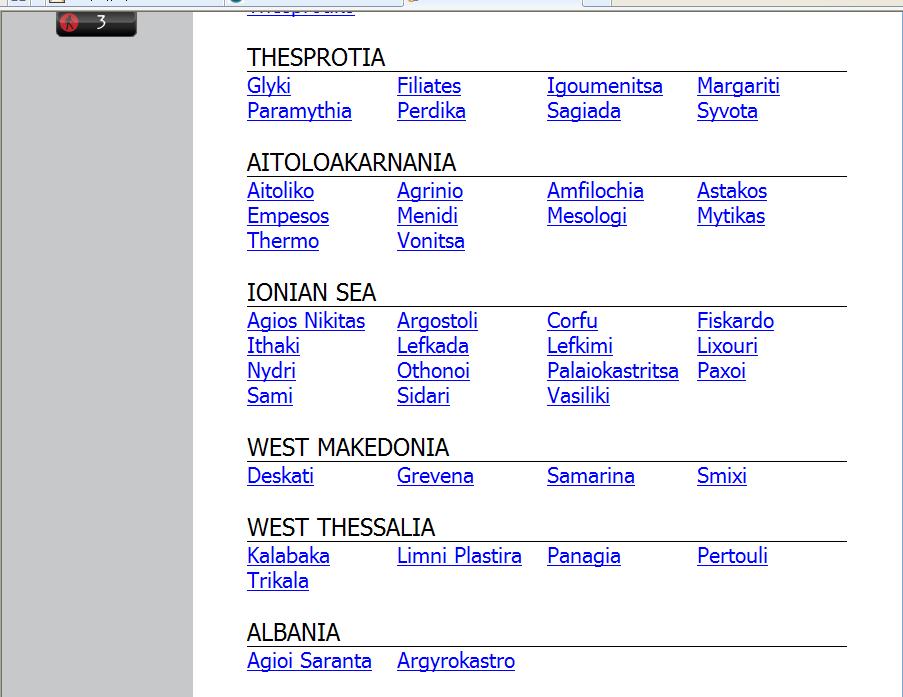903x697 pixels.
Task: Open Grevena under West Makedonia
Action: coord(435,476)
